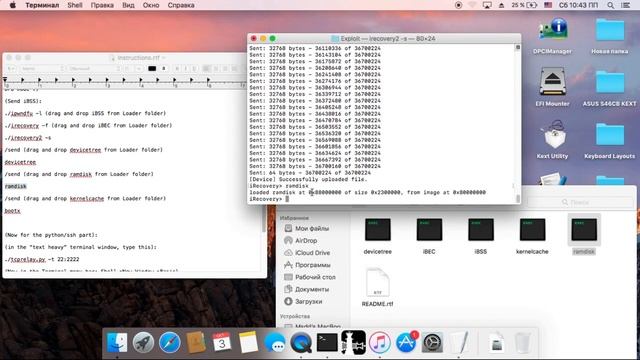Viewport: 640px width, 360px height.
Task: Open font family dropdown in TextEdit
Action: (x=43, y=69)
